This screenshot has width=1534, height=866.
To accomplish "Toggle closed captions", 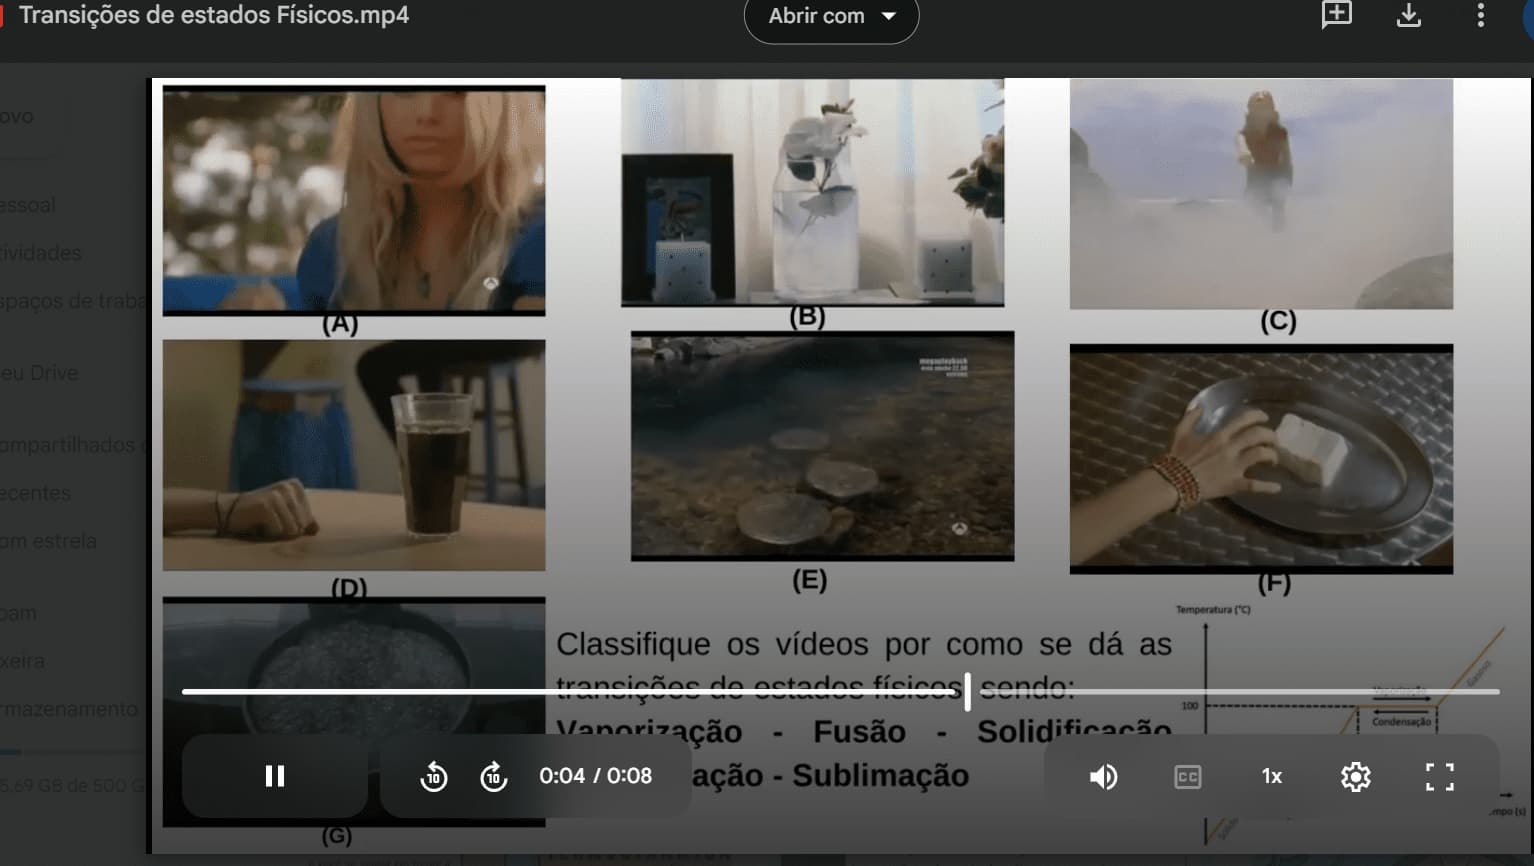I will tap(1187, 776).
